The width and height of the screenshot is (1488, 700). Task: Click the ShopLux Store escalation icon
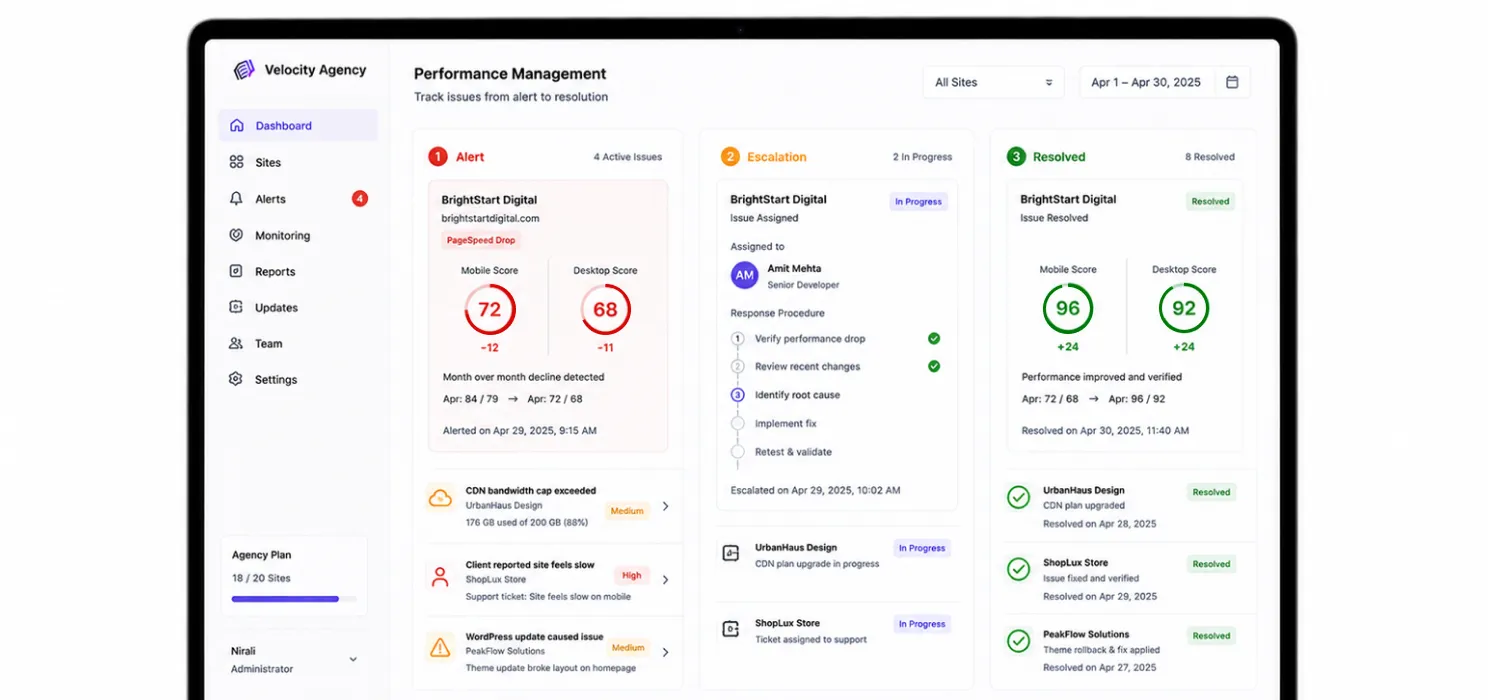(x=731, y=629)
